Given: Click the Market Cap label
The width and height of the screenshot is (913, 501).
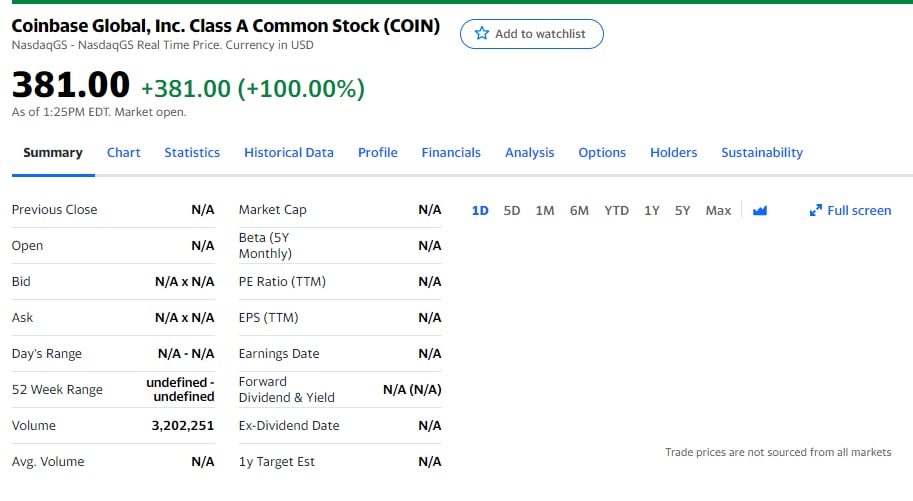Looking at the screenshot, I should tap(273, 210).
